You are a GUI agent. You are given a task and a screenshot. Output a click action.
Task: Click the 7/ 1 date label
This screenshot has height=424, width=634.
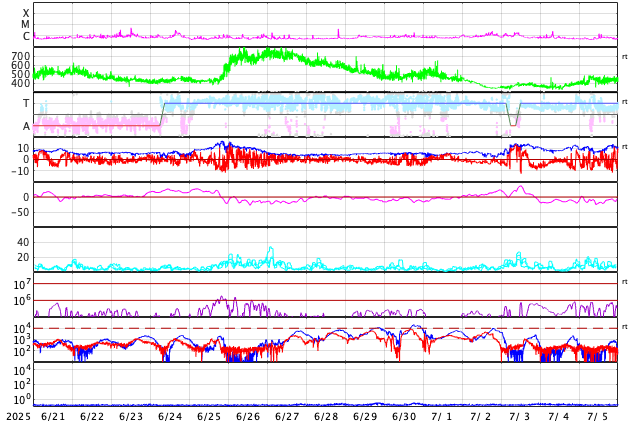(442, 417)
